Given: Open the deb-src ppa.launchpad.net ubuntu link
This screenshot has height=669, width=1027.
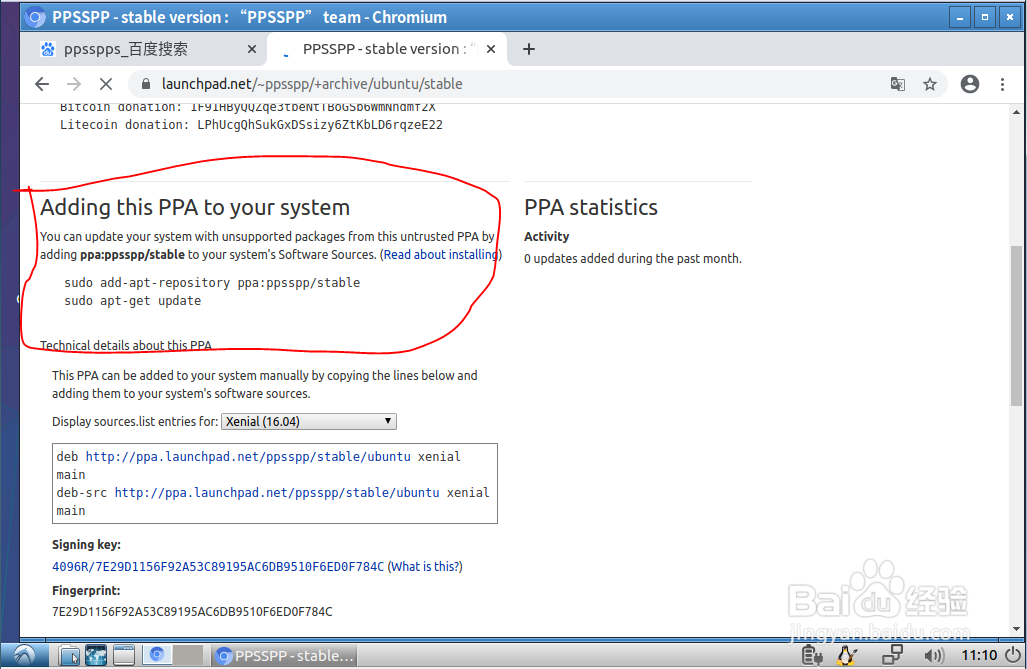Looking at the screenshot, I should 277,493.
